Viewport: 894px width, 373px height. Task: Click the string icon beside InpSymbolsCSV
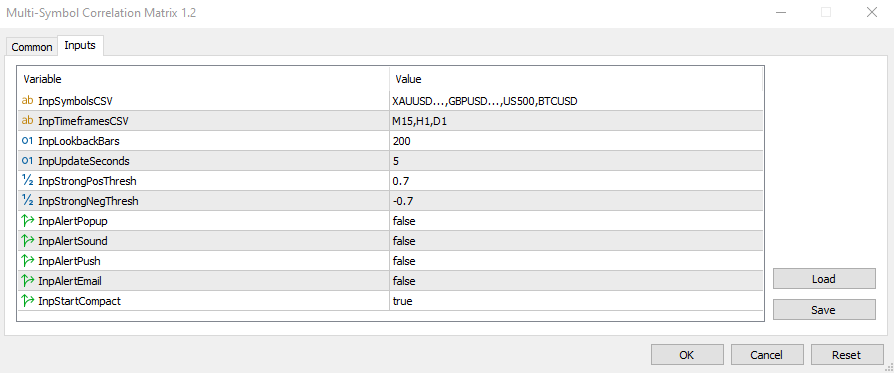click(27, 101)
